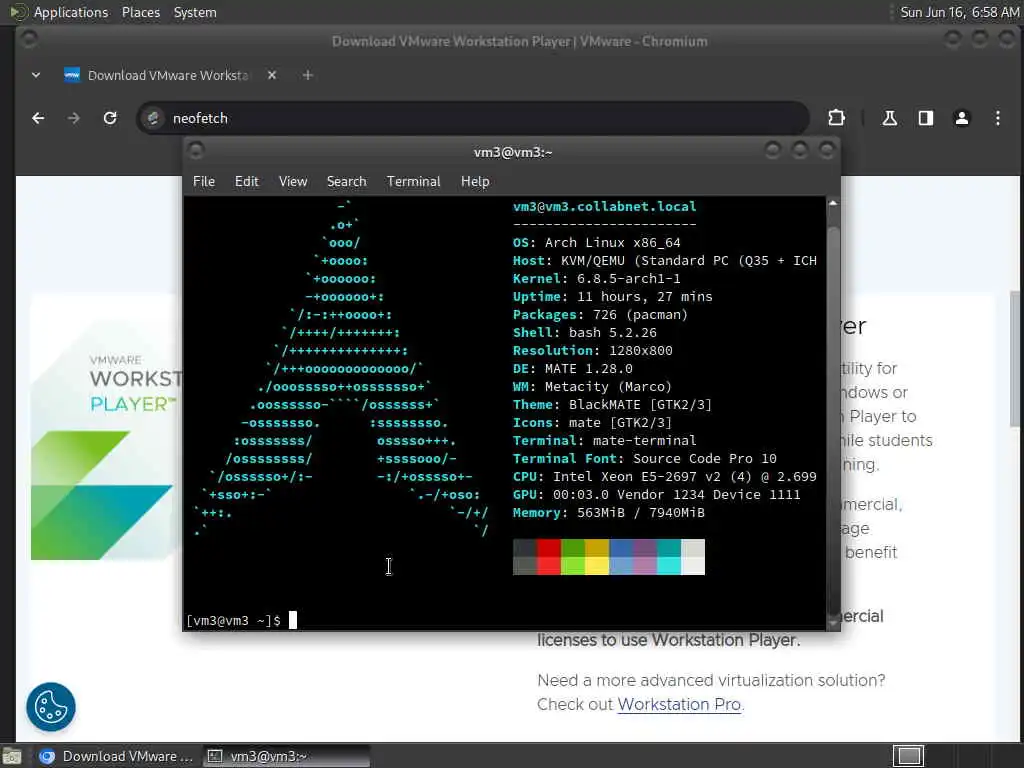The height and width of the screenshot is (768, 1024).
Task: Maximize the Chromium window
Action: 980,40
